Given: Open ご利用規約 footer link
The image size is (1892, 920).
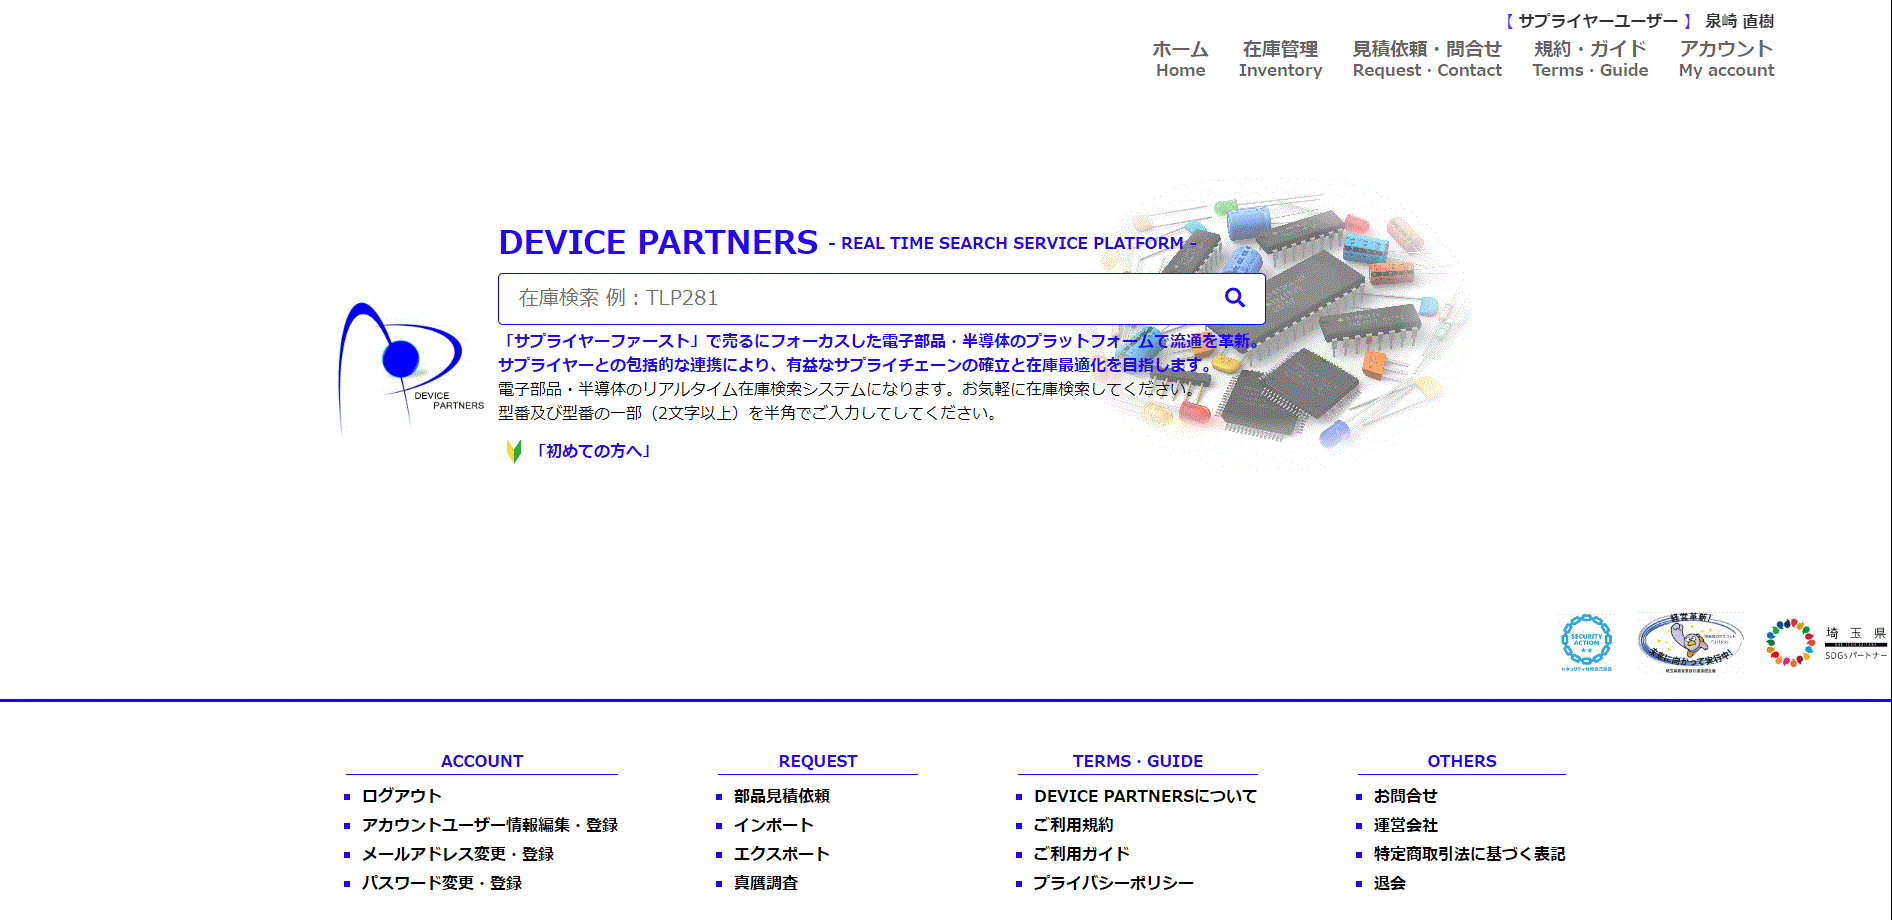Looking at the screenshot, I should (x=1074, y=825).
